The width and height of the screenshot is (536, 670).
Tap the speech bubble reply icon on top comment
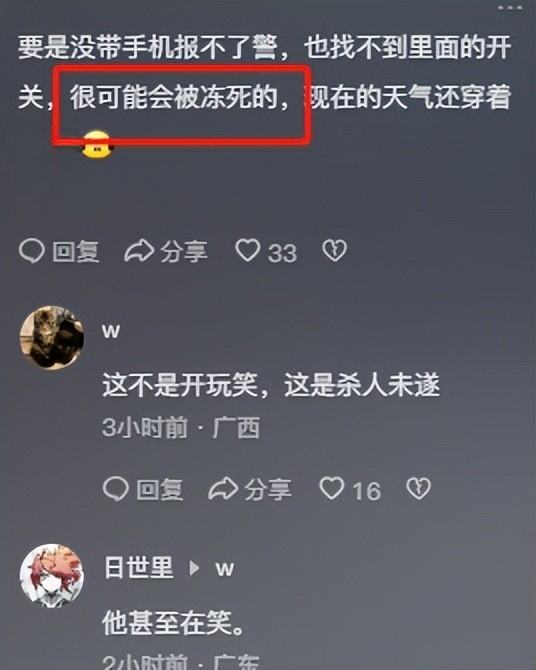[32, 251]
